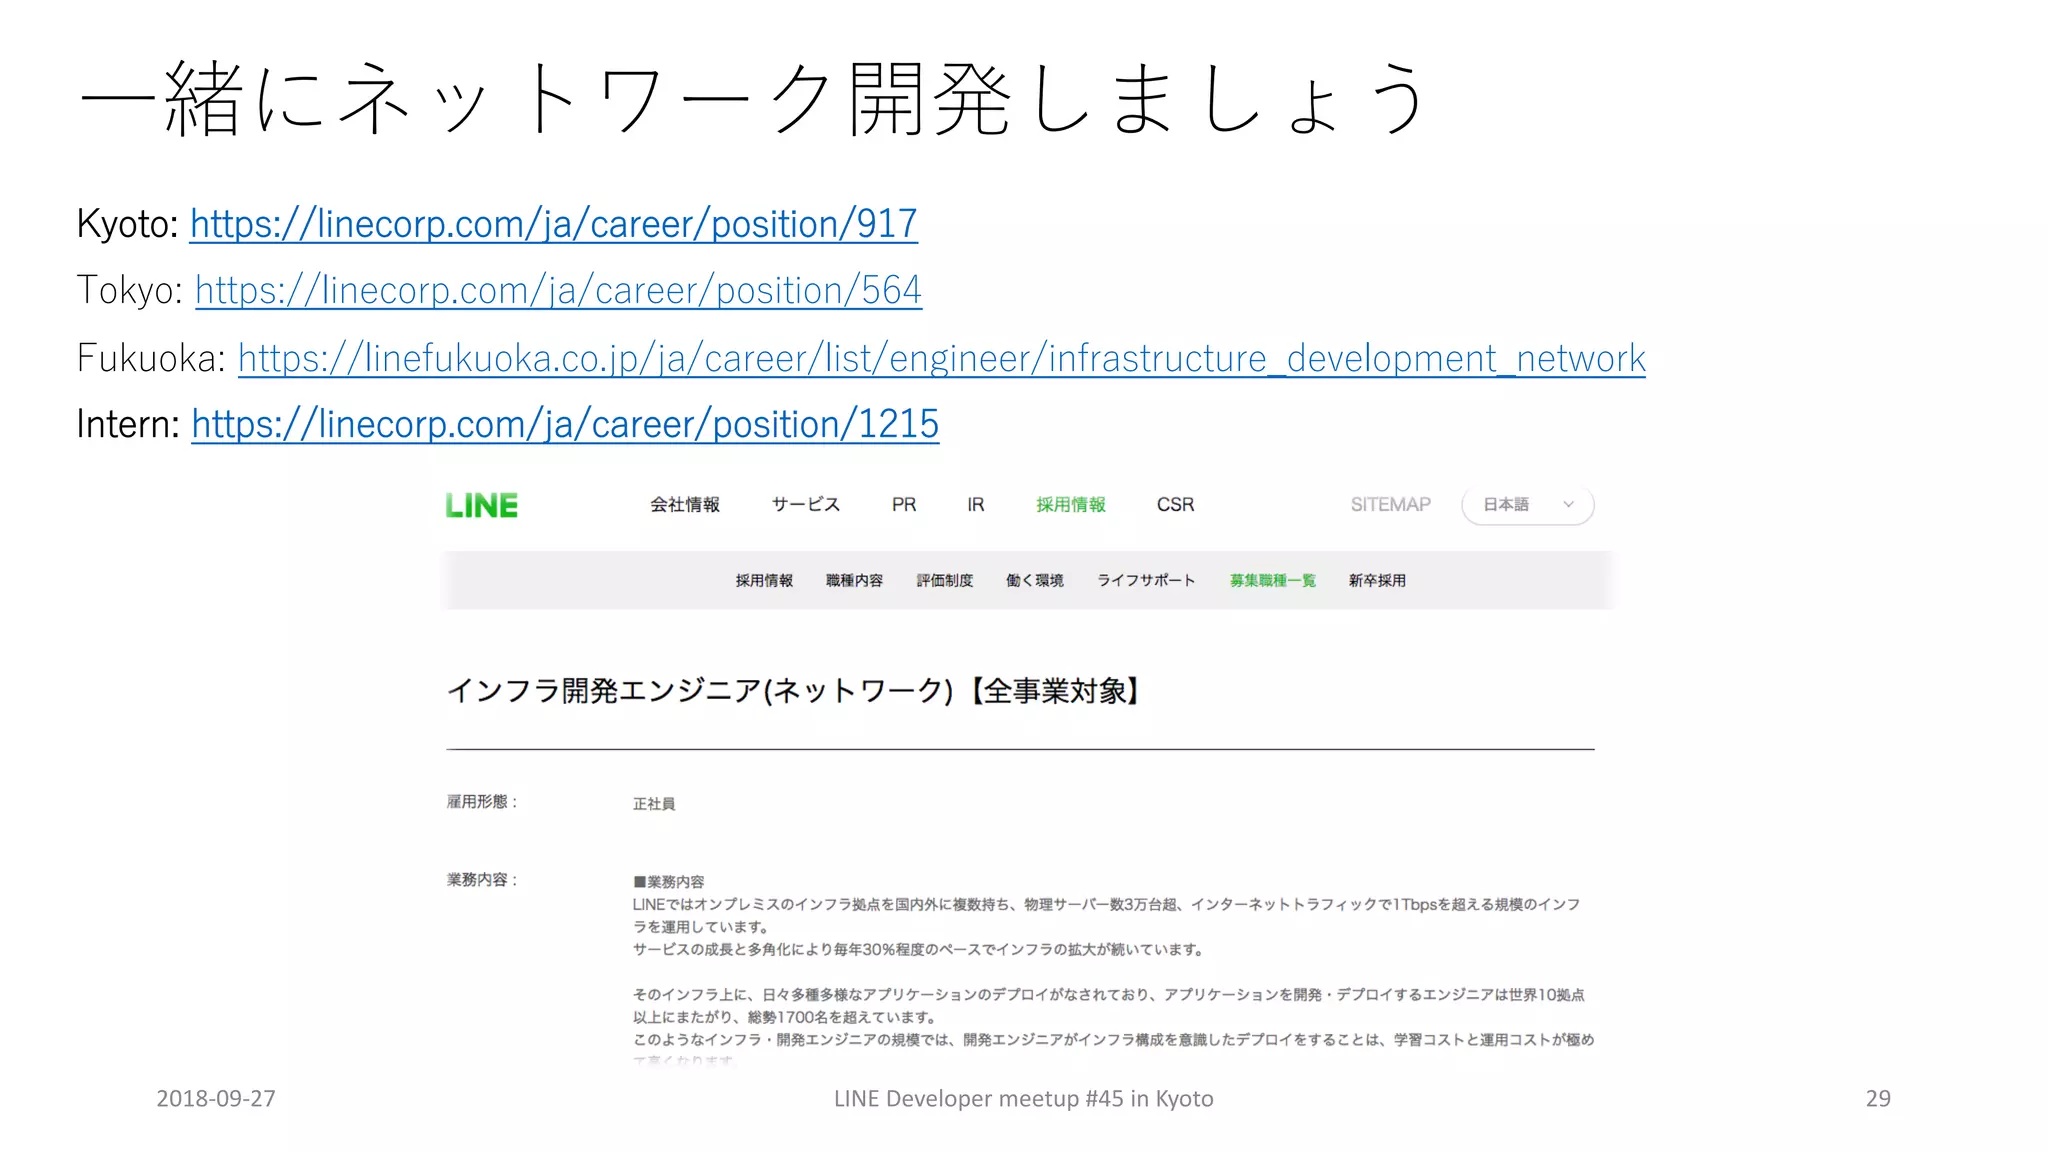
Task: Select the green 採用情報 top menu
Action: click(1070, 505)
